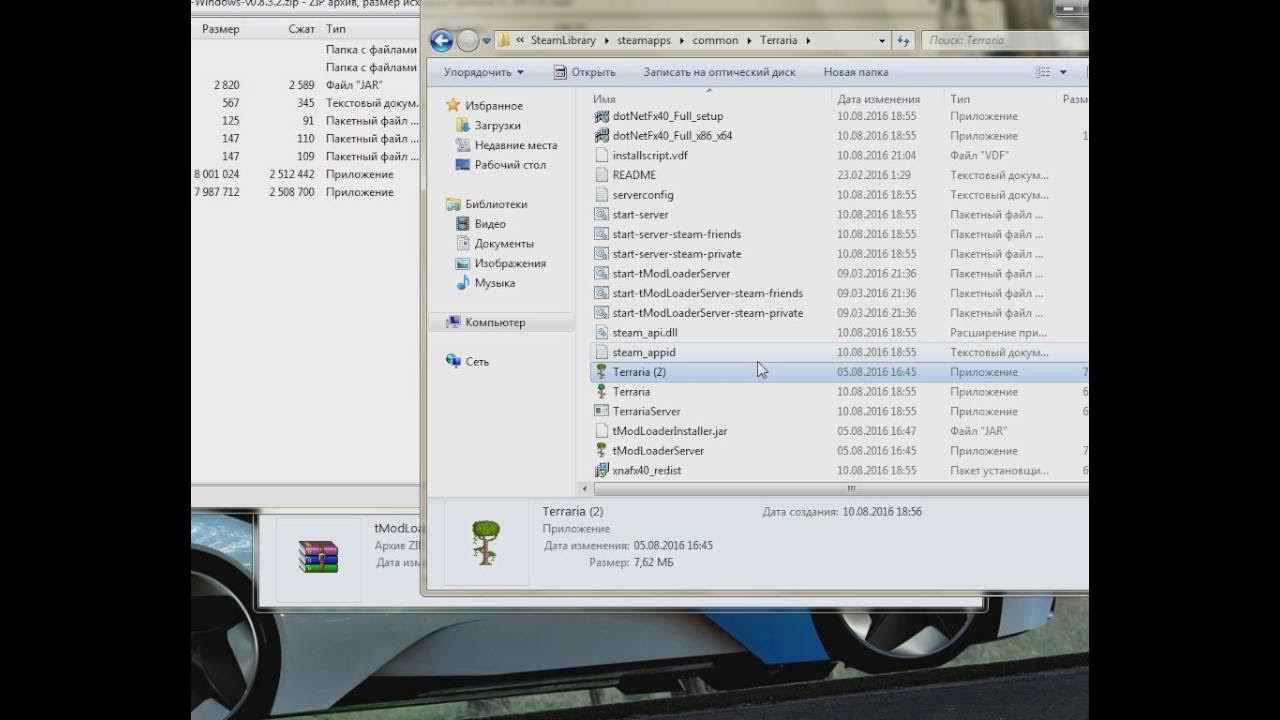1280x720 pixels.
Task: Click SteamLibrary in the address breadcrumb
Action: point(563,41)
